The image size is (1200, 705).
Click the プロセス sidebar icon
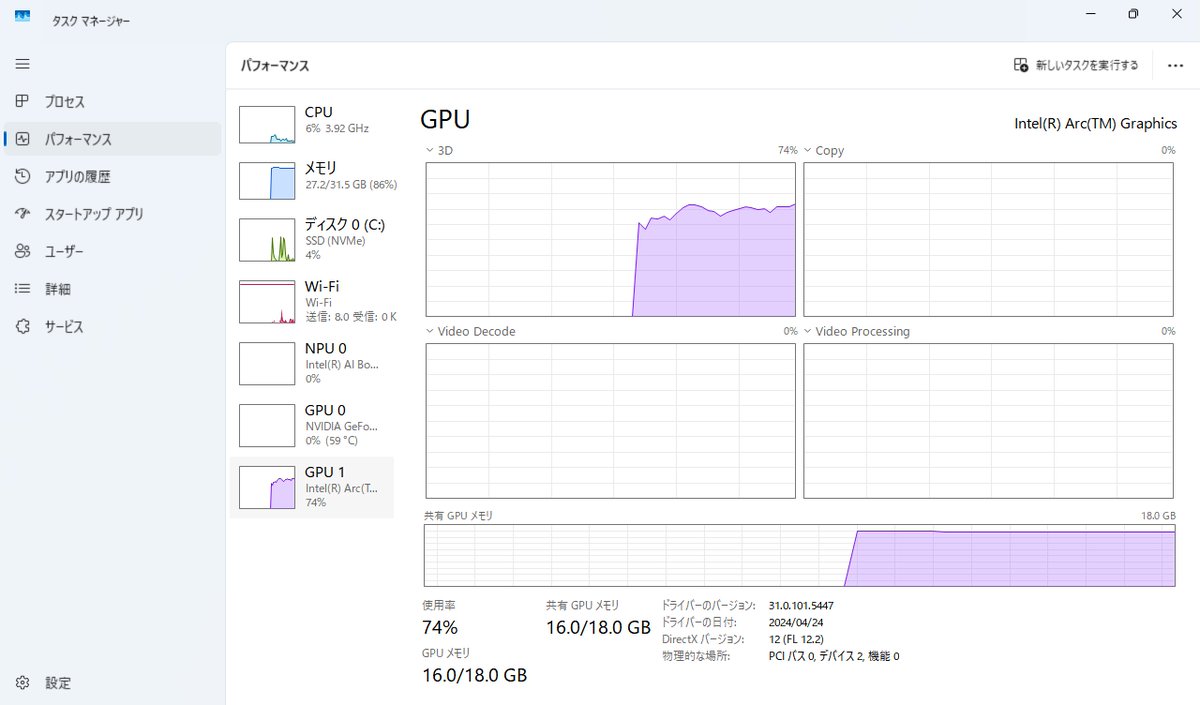tap(22, 102)
